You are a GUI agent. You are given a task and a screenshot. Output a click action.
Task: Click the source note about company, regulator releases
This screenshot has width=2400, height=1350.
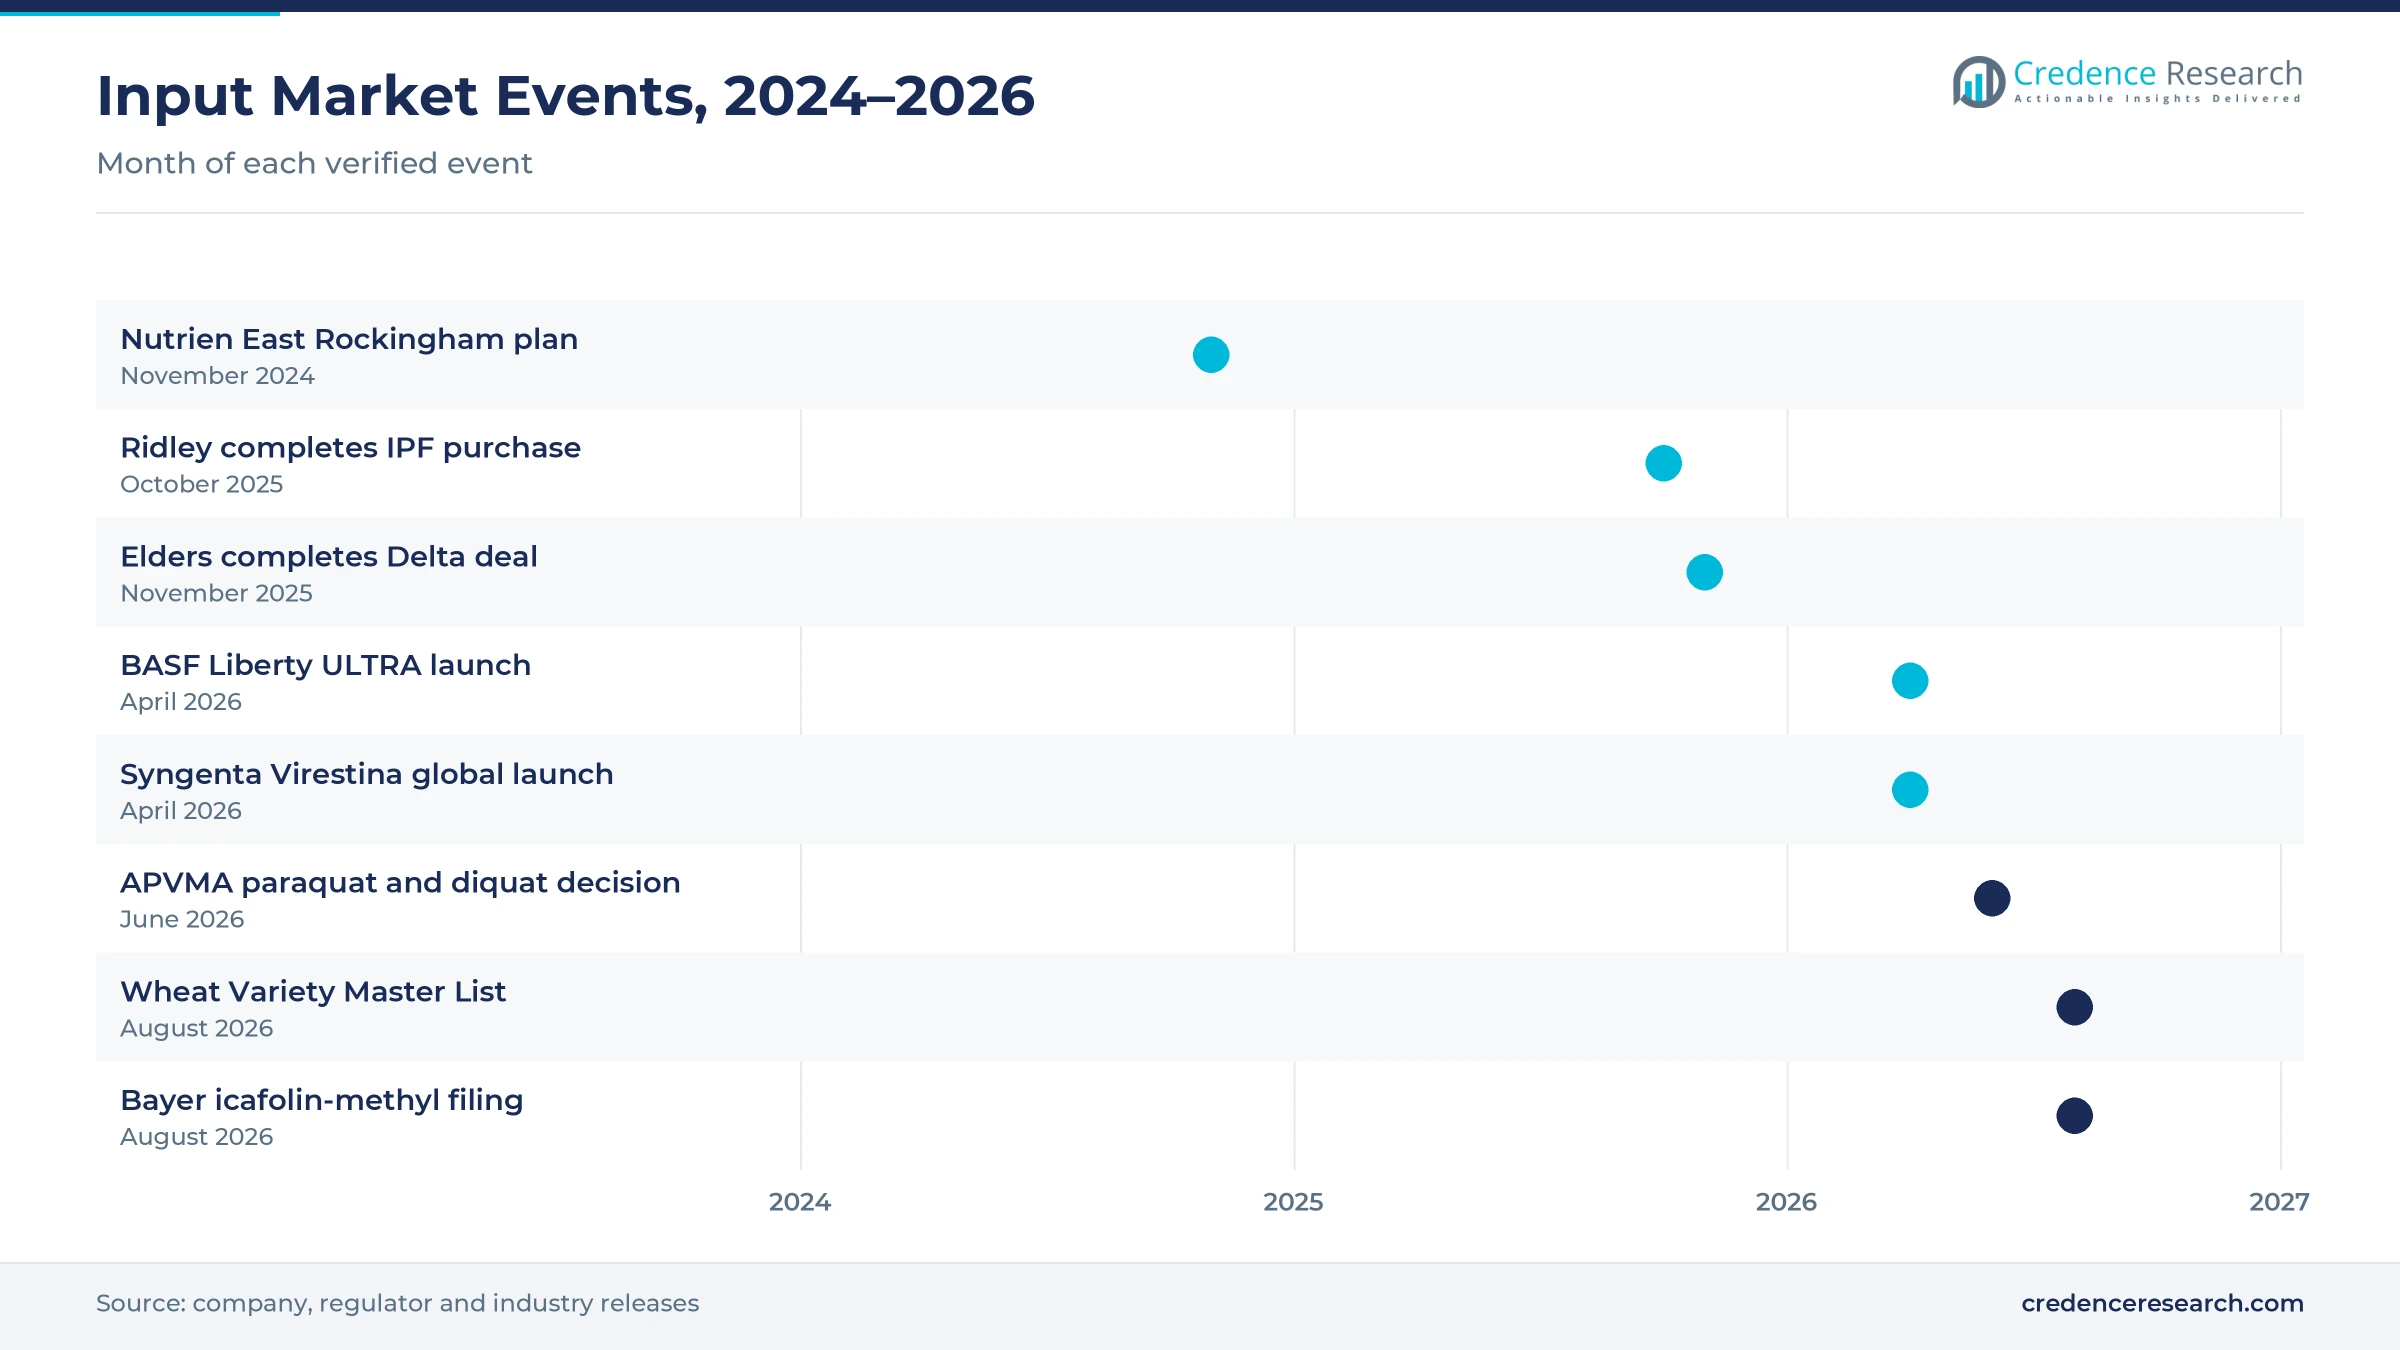(x=397, y=1303)
